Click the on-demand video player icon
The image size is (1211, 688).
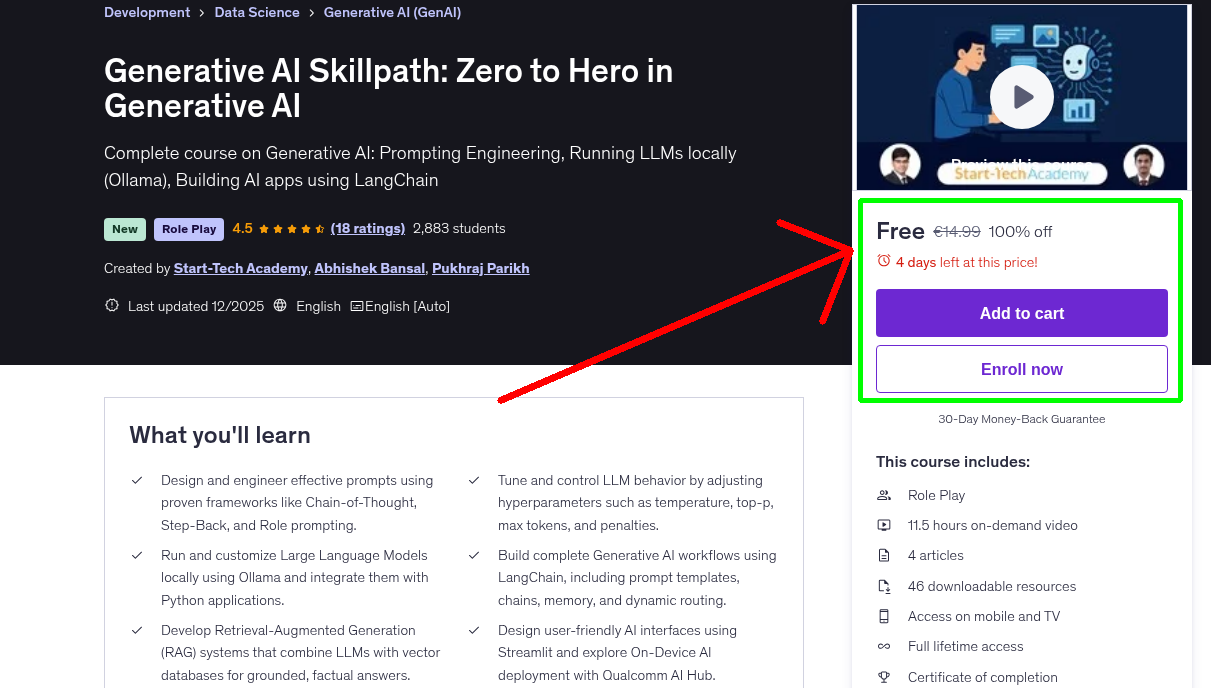pyautogui.click(x=884, y=524)
